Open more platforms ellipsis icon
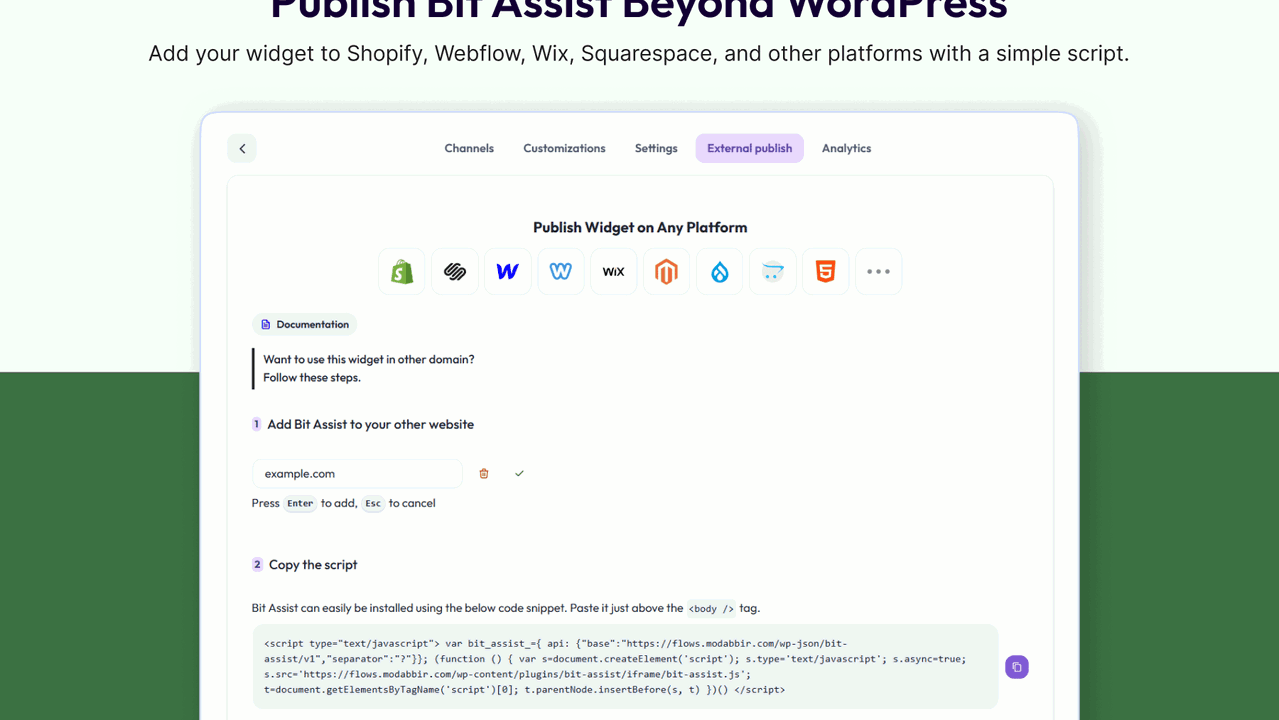This screenshot has width=1279, height=720. point(879,272)
